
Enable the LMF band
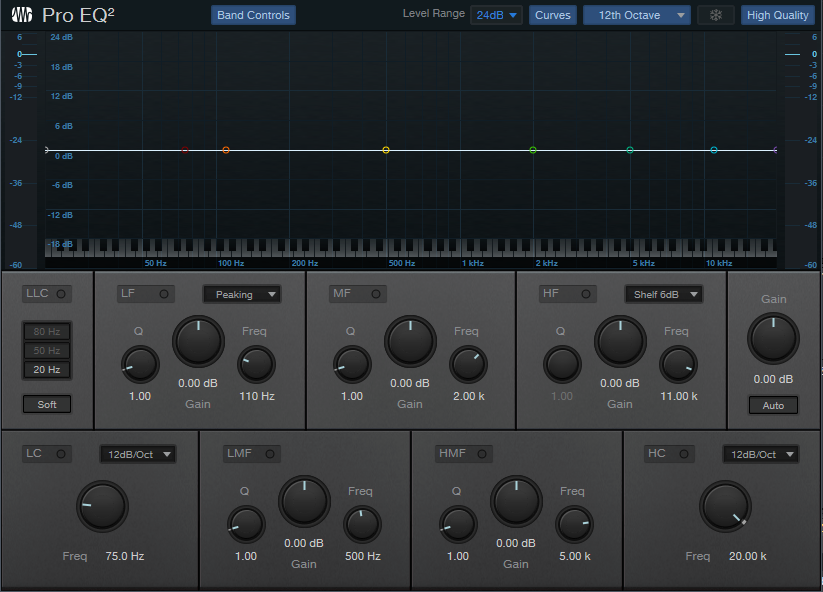pyautogui.click(x=251, y=454)
